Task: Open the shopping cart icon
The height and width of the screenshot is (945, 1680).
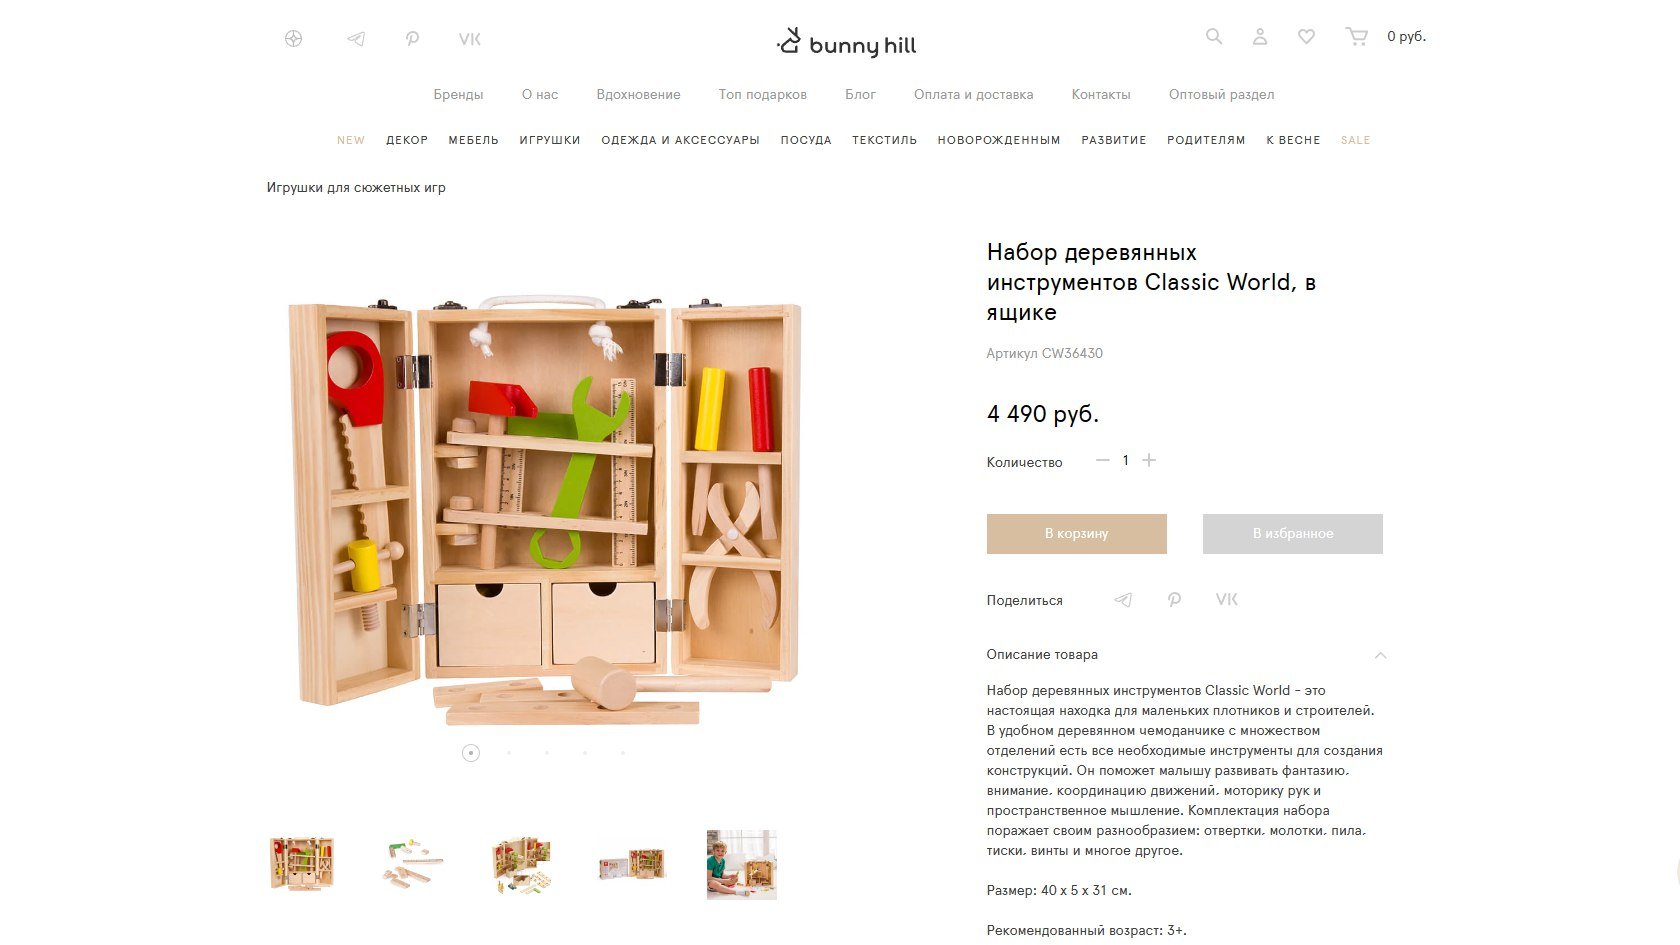Action: click(x=1357, y=36)
